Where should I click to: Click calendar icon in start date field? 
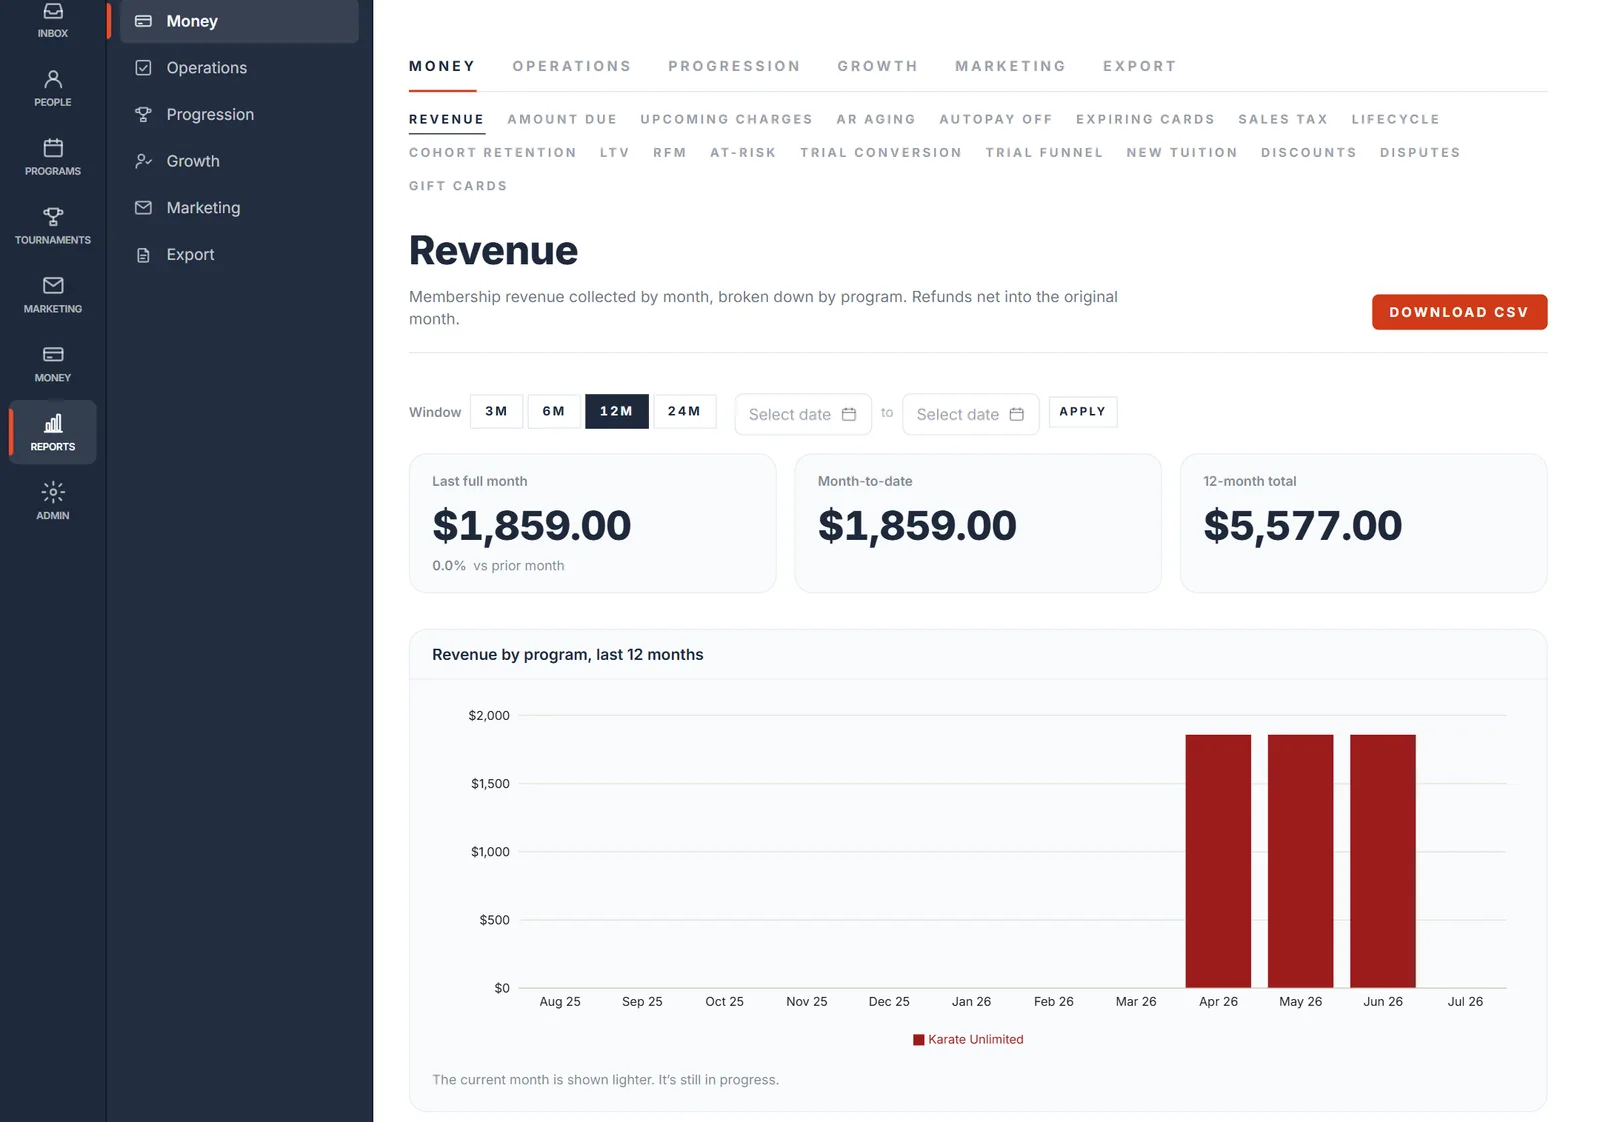tap(849, 414)
